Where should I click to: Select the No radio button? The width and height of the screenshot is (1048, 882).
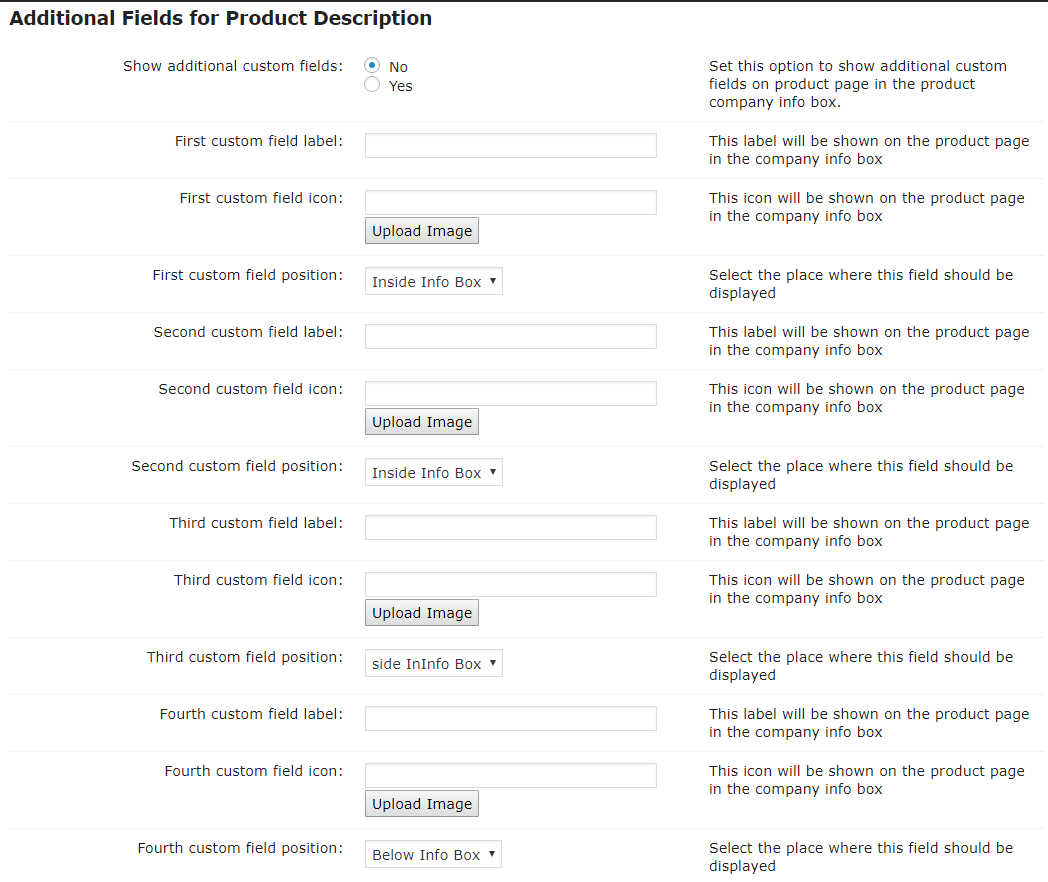point(372,66)
